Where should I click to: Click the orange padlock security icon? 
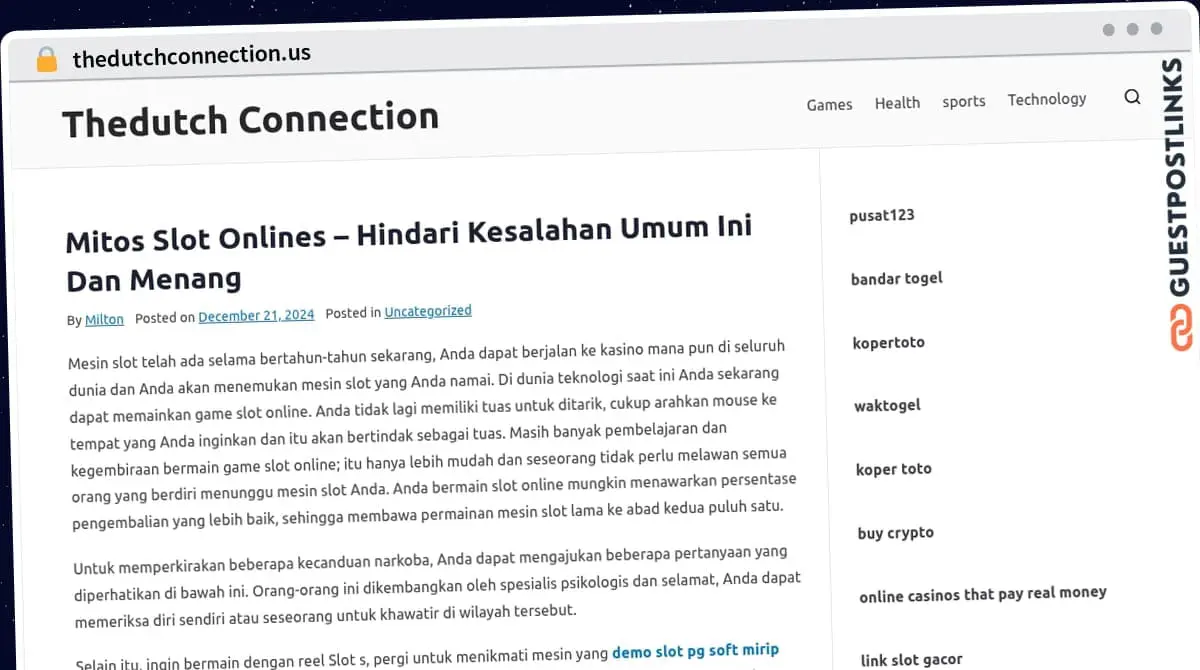click(47, 59)
